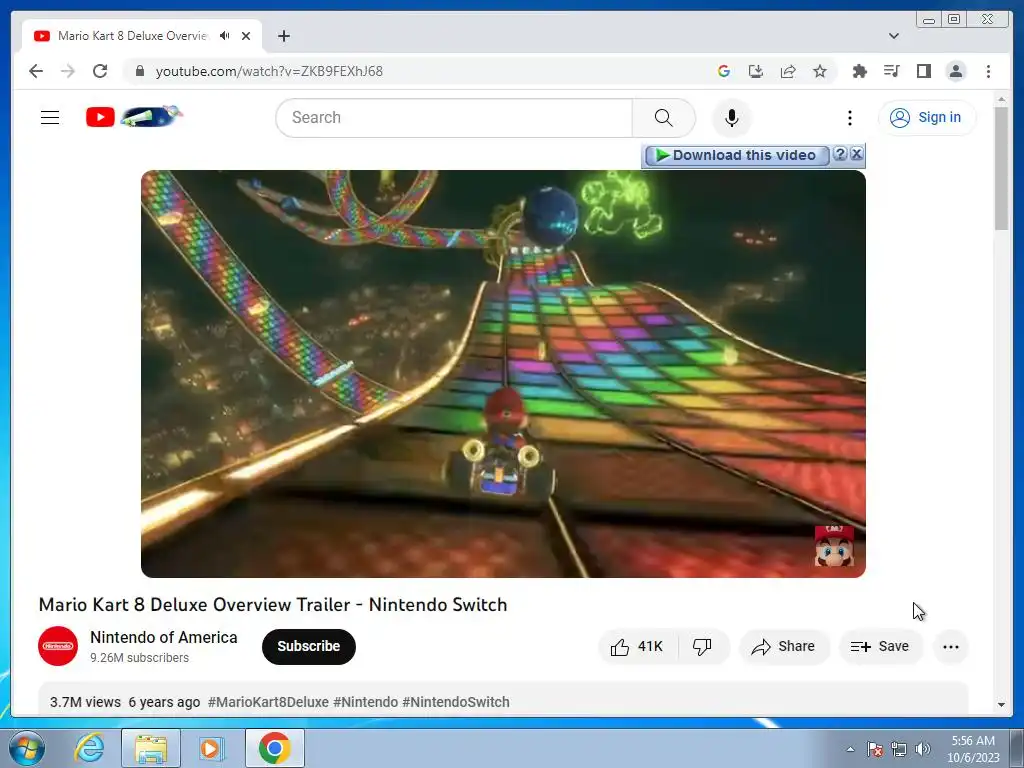Open #NintendoSwitch hashtag link
Screen dimensions: 1024x768
(456, 702)
